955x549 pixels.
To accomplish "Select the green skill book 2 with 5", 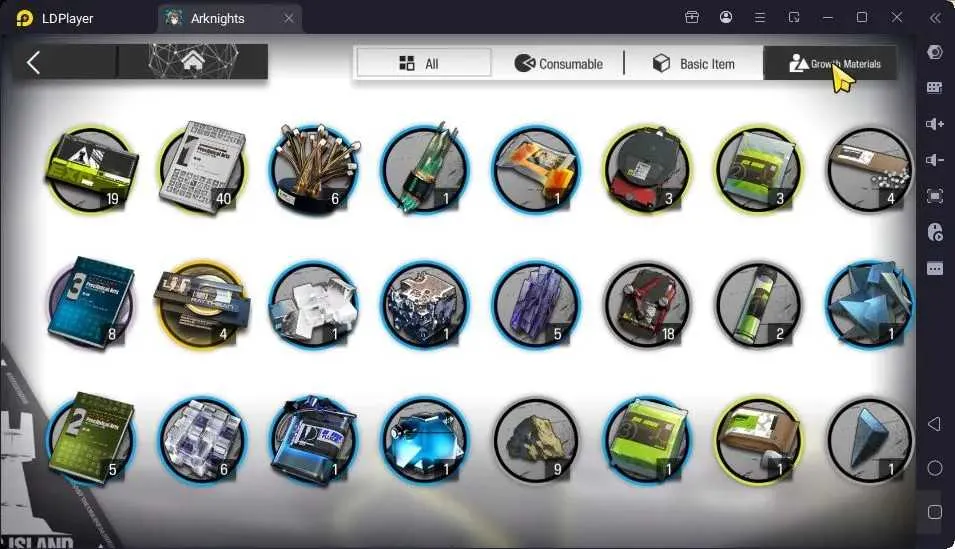I will pyautogui.click(x=91, y=439).
